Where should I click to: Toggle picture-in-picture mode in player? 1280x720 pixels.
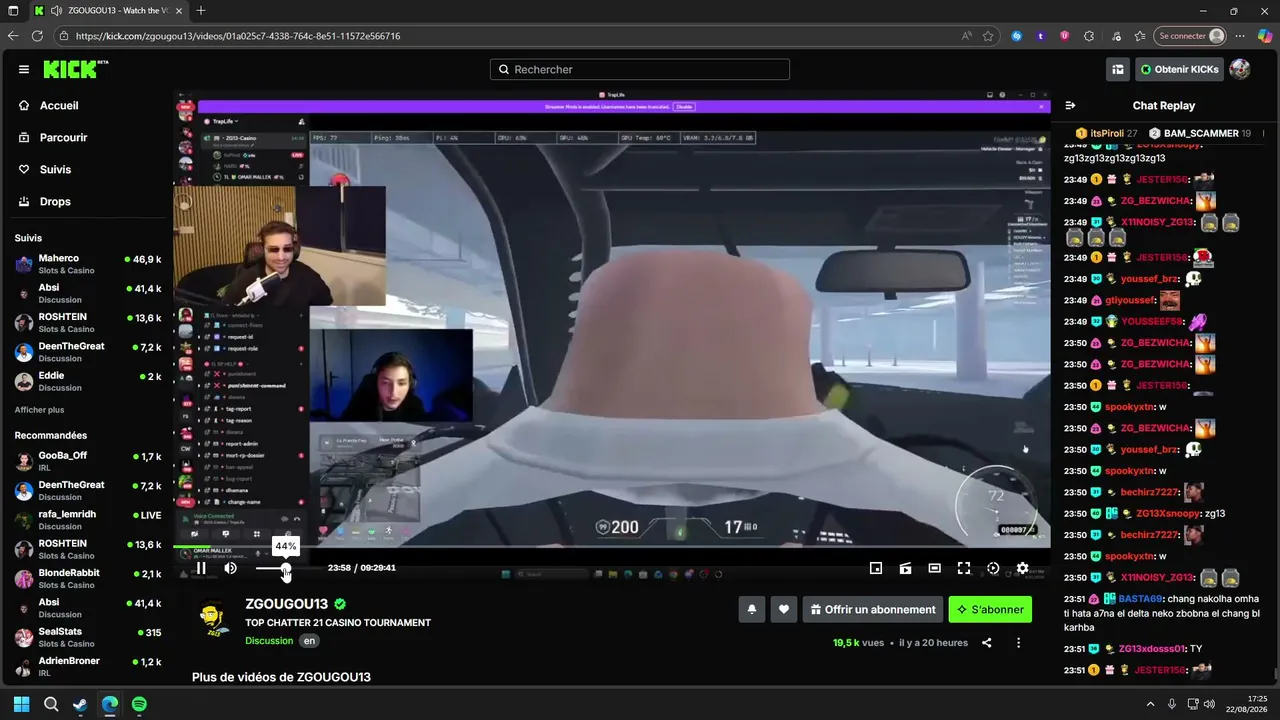pos(876,568)
